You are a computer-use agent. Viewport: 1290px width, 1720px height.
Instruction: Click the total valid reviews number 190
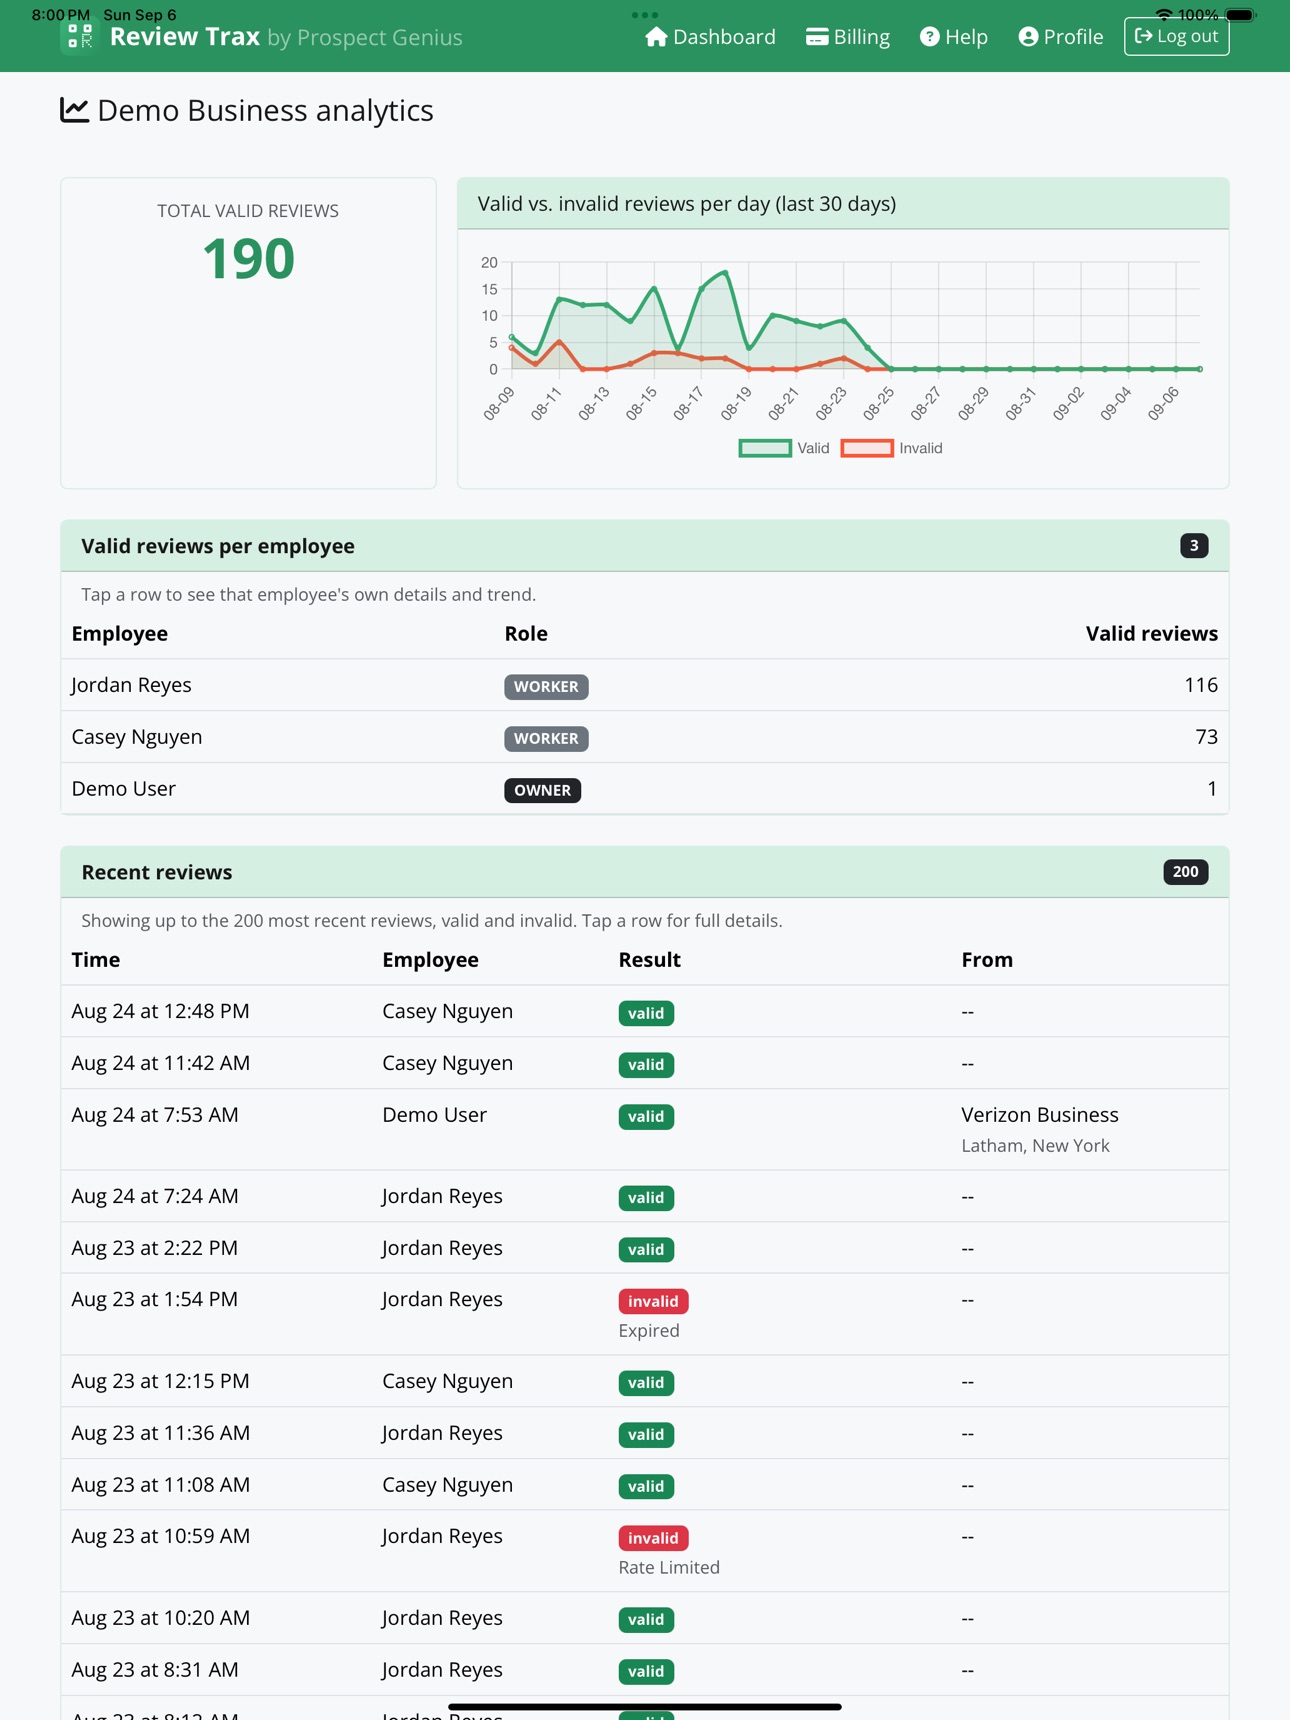pyautogui.click(x=248, y=258)
